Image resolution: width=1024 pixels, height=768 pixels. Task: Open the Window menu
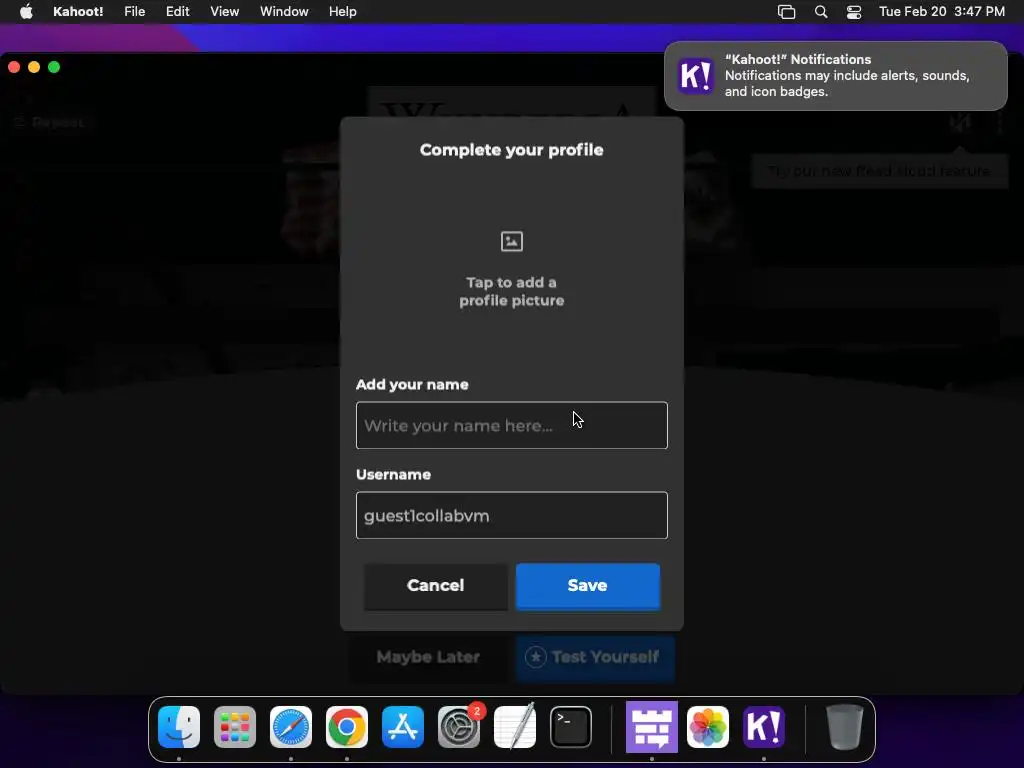click(284, 12)
